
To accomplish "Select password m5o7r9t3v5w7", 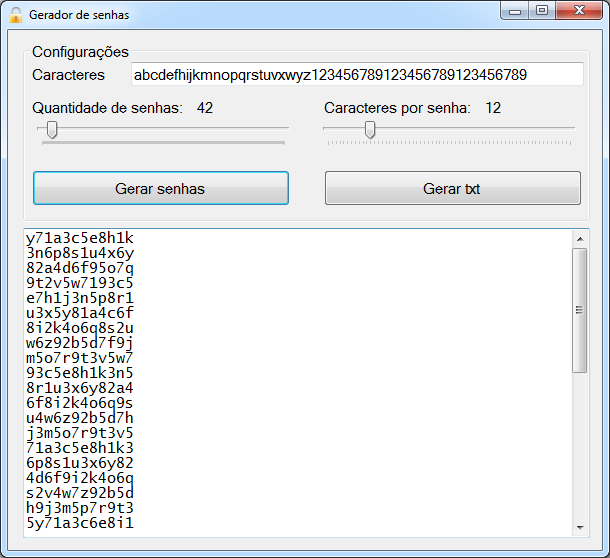I will point(80,358).
